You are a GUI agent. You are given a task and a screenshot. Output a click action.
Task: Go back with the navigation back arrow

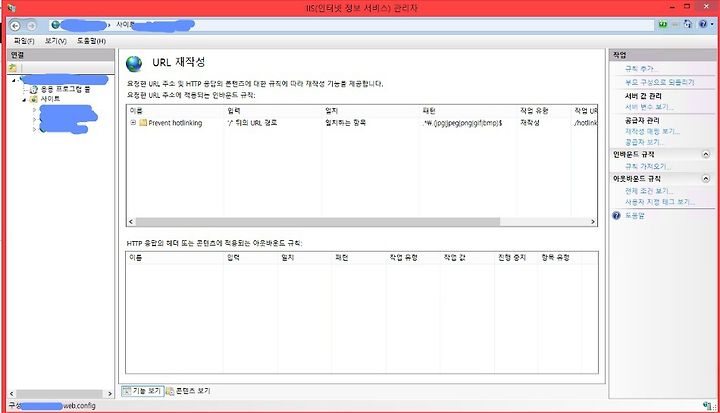pos(15,26)
